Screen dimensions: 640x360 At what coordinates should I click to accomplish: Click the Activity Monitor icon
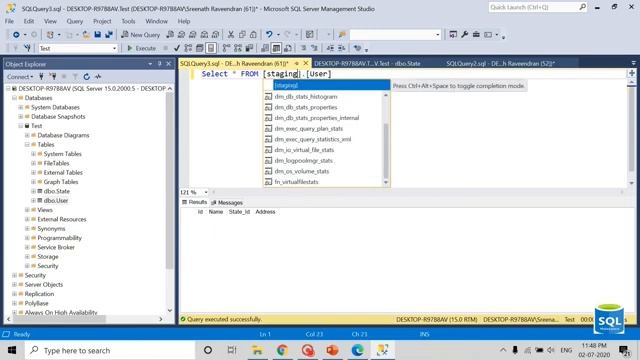98,76
